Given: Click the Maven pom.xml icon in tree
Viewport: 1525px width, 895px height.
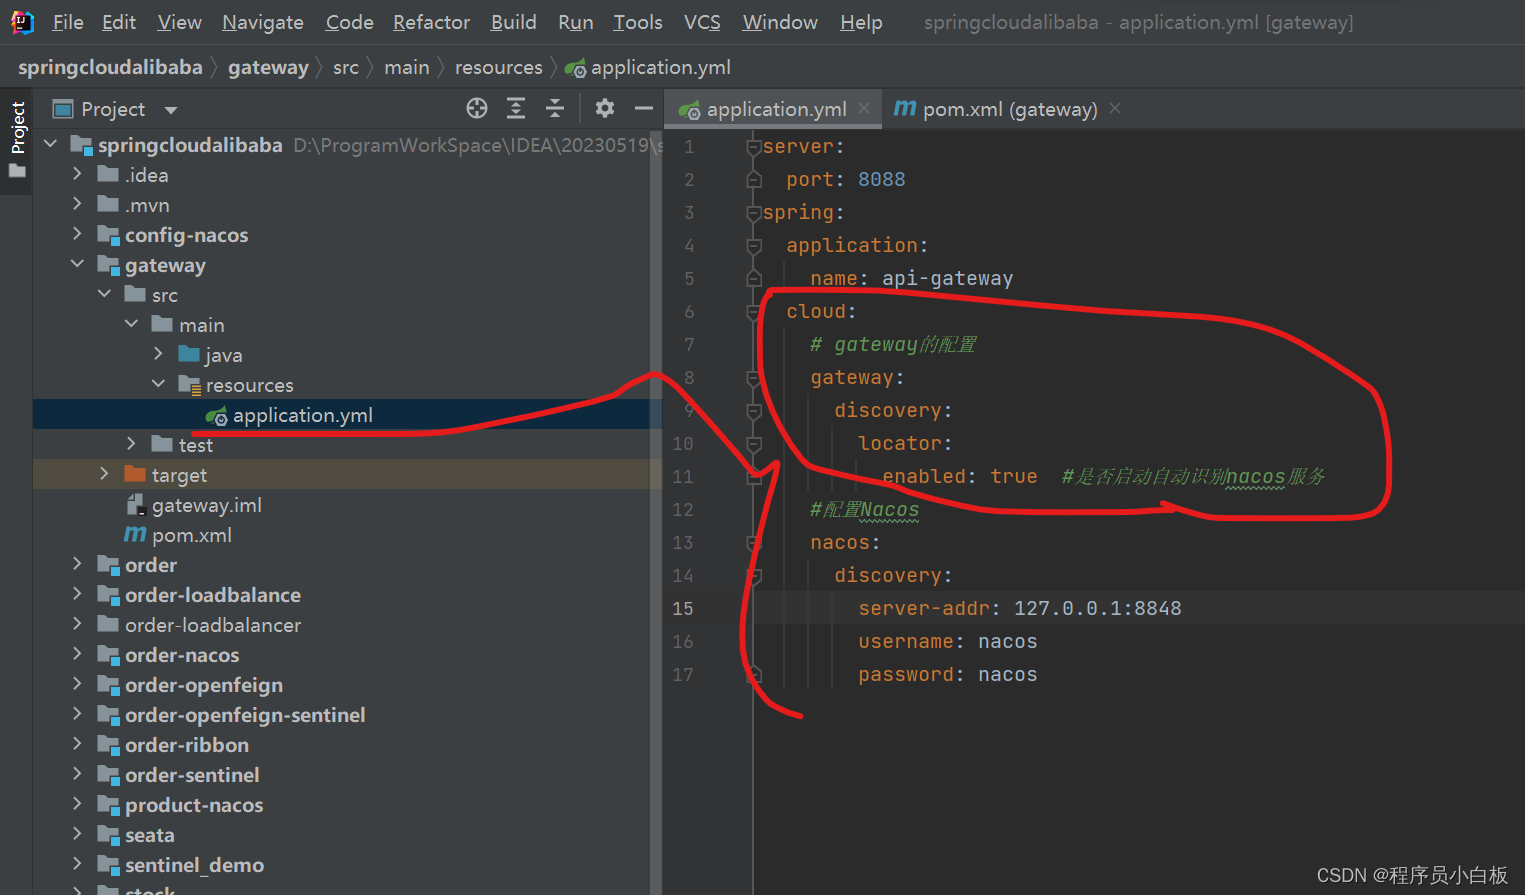Looking at the screenshot, I should [x=135, y=535].
